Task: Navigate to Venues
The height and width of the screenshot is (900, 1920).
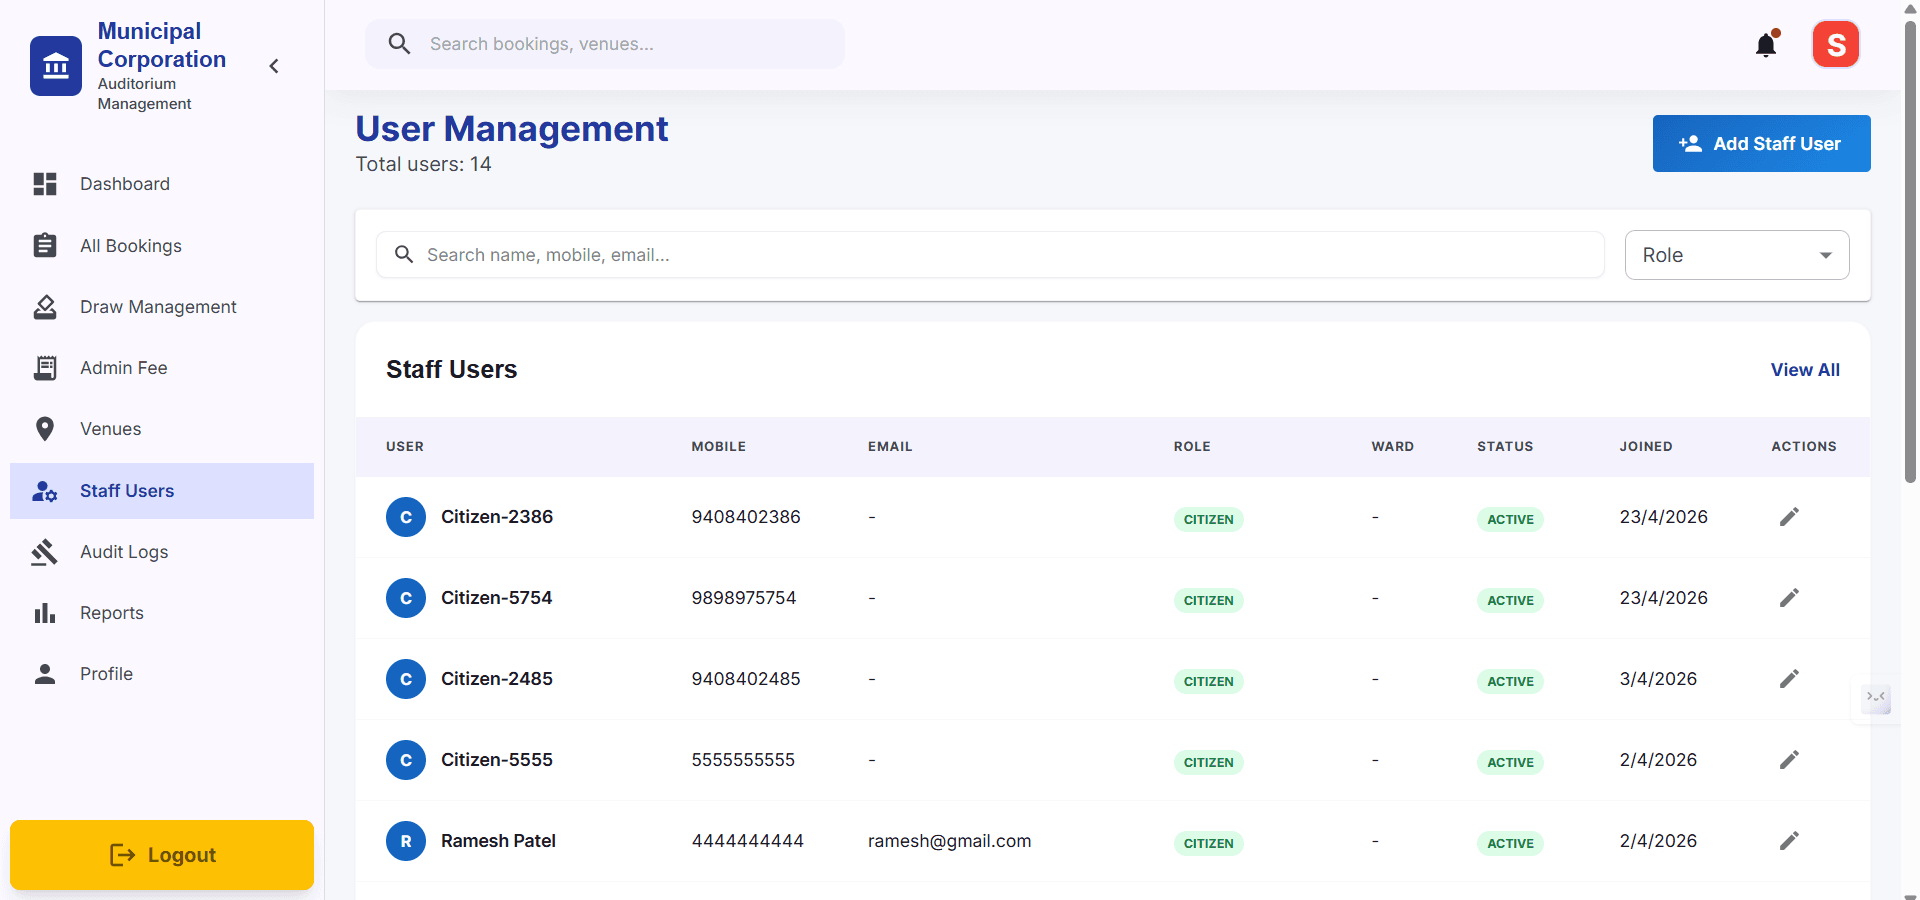Action: point(162,429)
